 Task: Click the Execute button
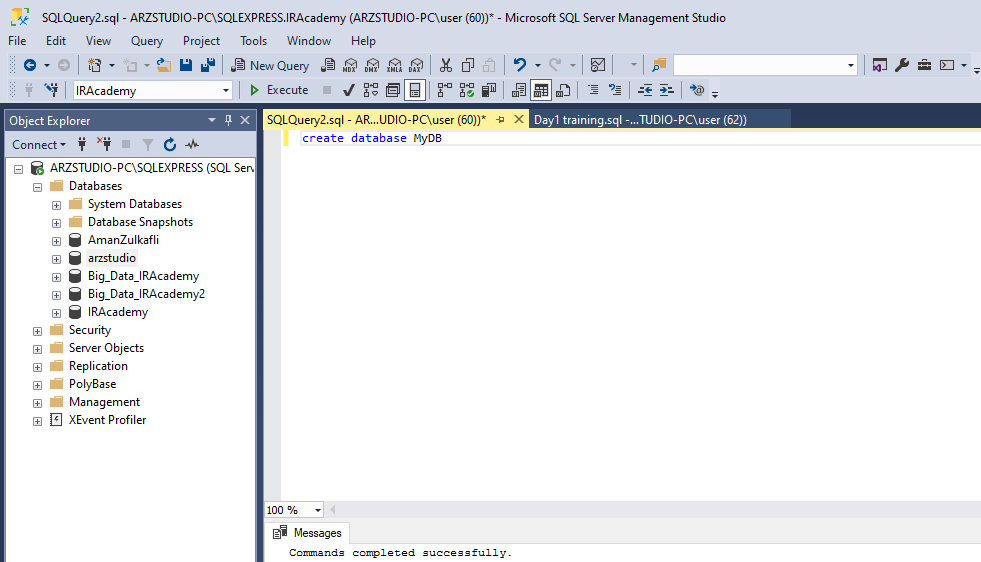tap(279, 90)
